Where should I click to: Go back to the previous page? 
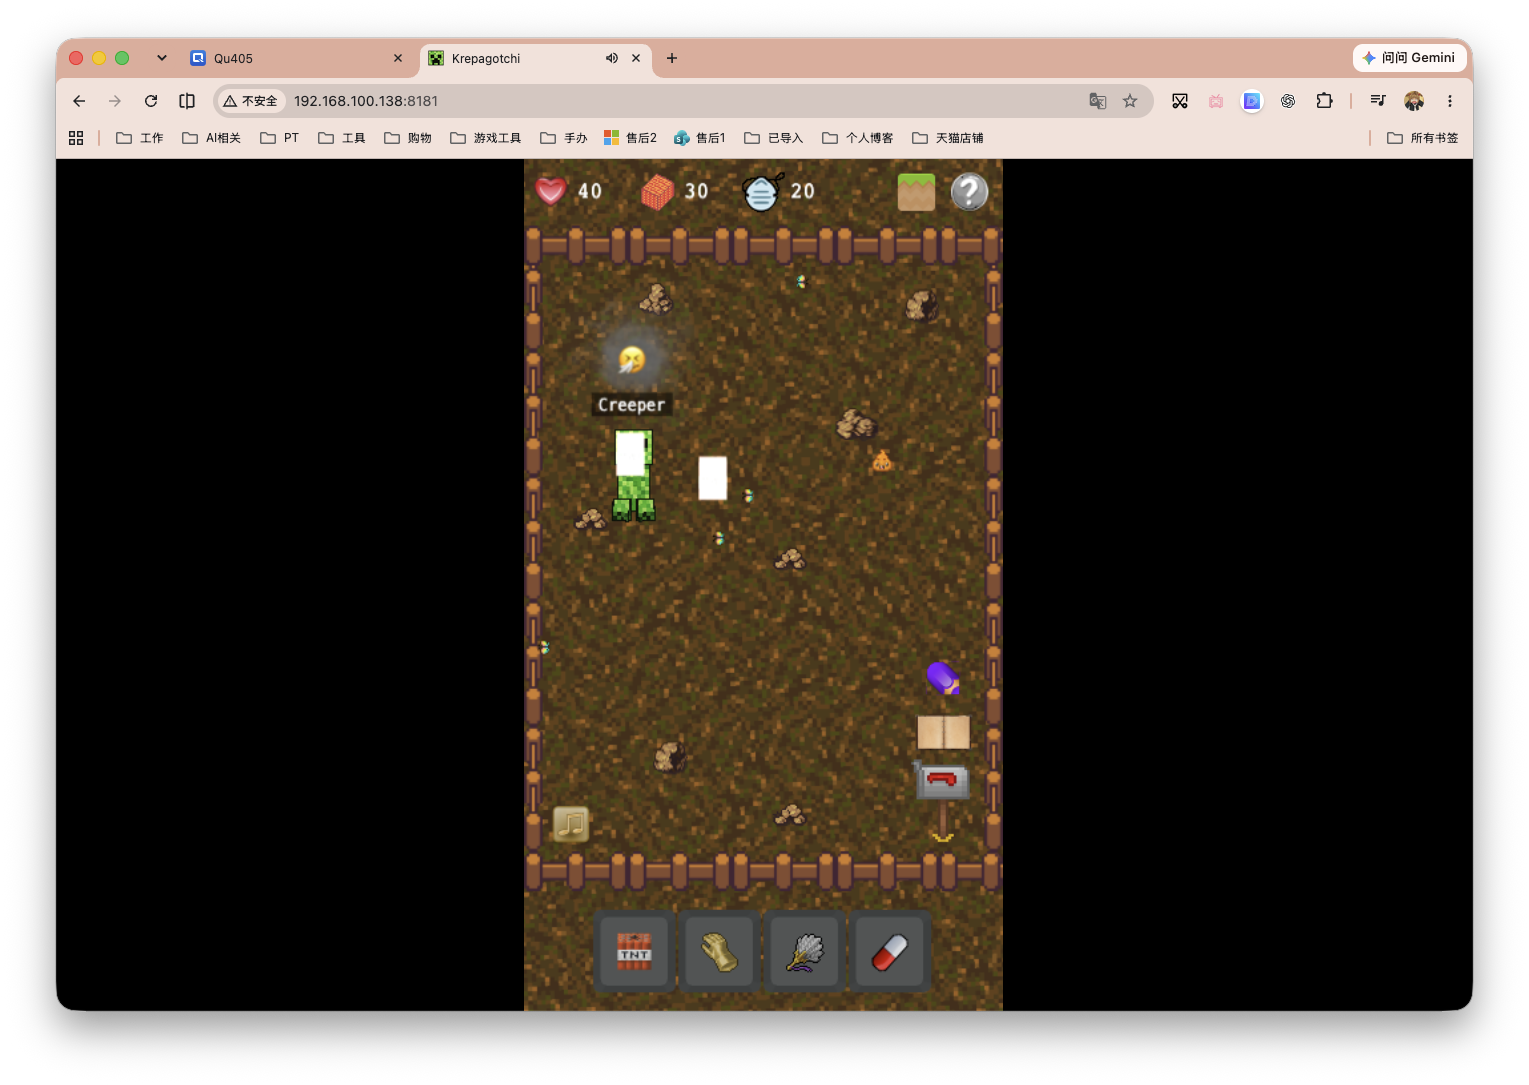pyautogui.click(x=79, y=101)
